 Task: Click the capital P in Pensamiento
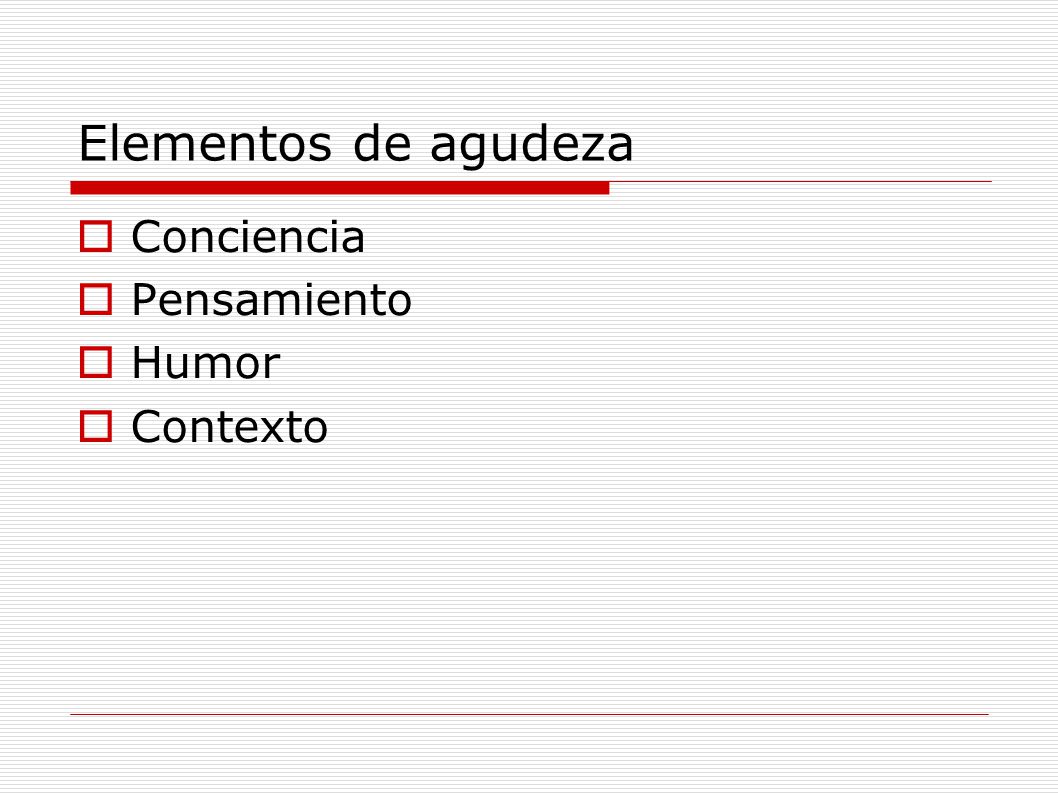[144, 300]
